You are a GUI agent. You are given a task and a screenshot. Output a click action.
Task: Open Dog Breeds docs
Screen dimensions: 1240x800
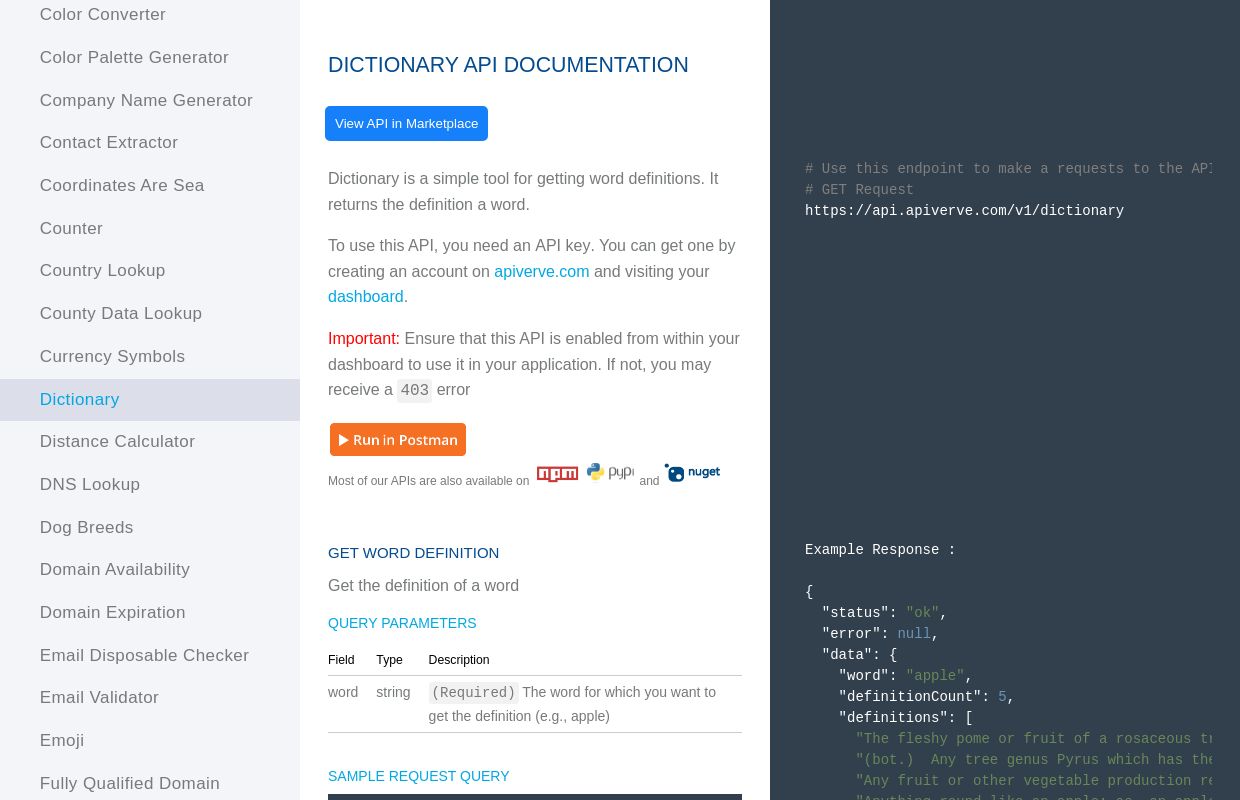(150, 528)
